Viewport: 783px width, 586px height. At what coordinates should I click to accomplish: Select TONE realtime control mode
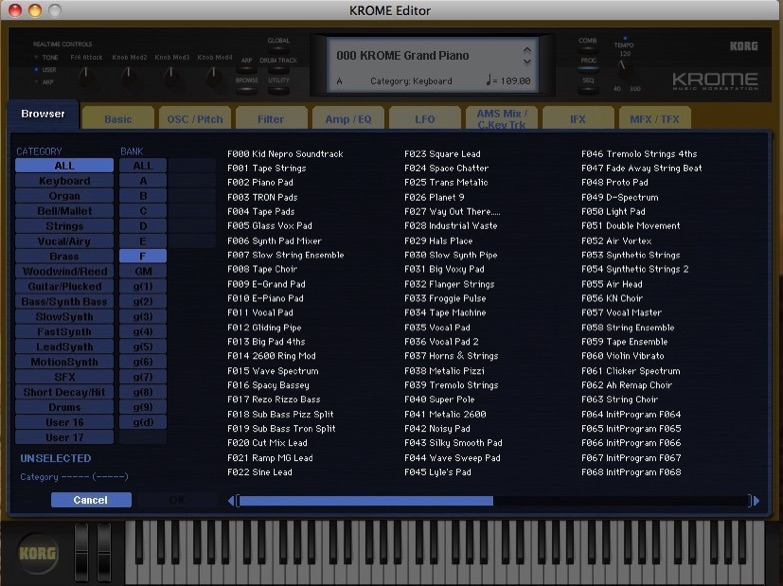pyautogui.click(x=46, y=57)
